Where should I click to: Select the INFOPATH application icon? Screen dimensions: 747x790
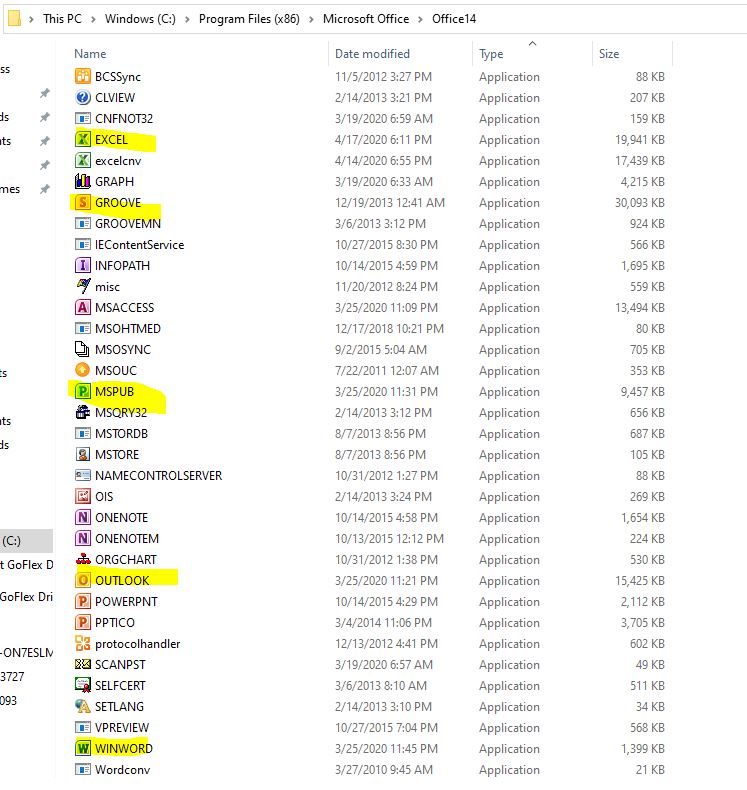[x=83, y=266]
